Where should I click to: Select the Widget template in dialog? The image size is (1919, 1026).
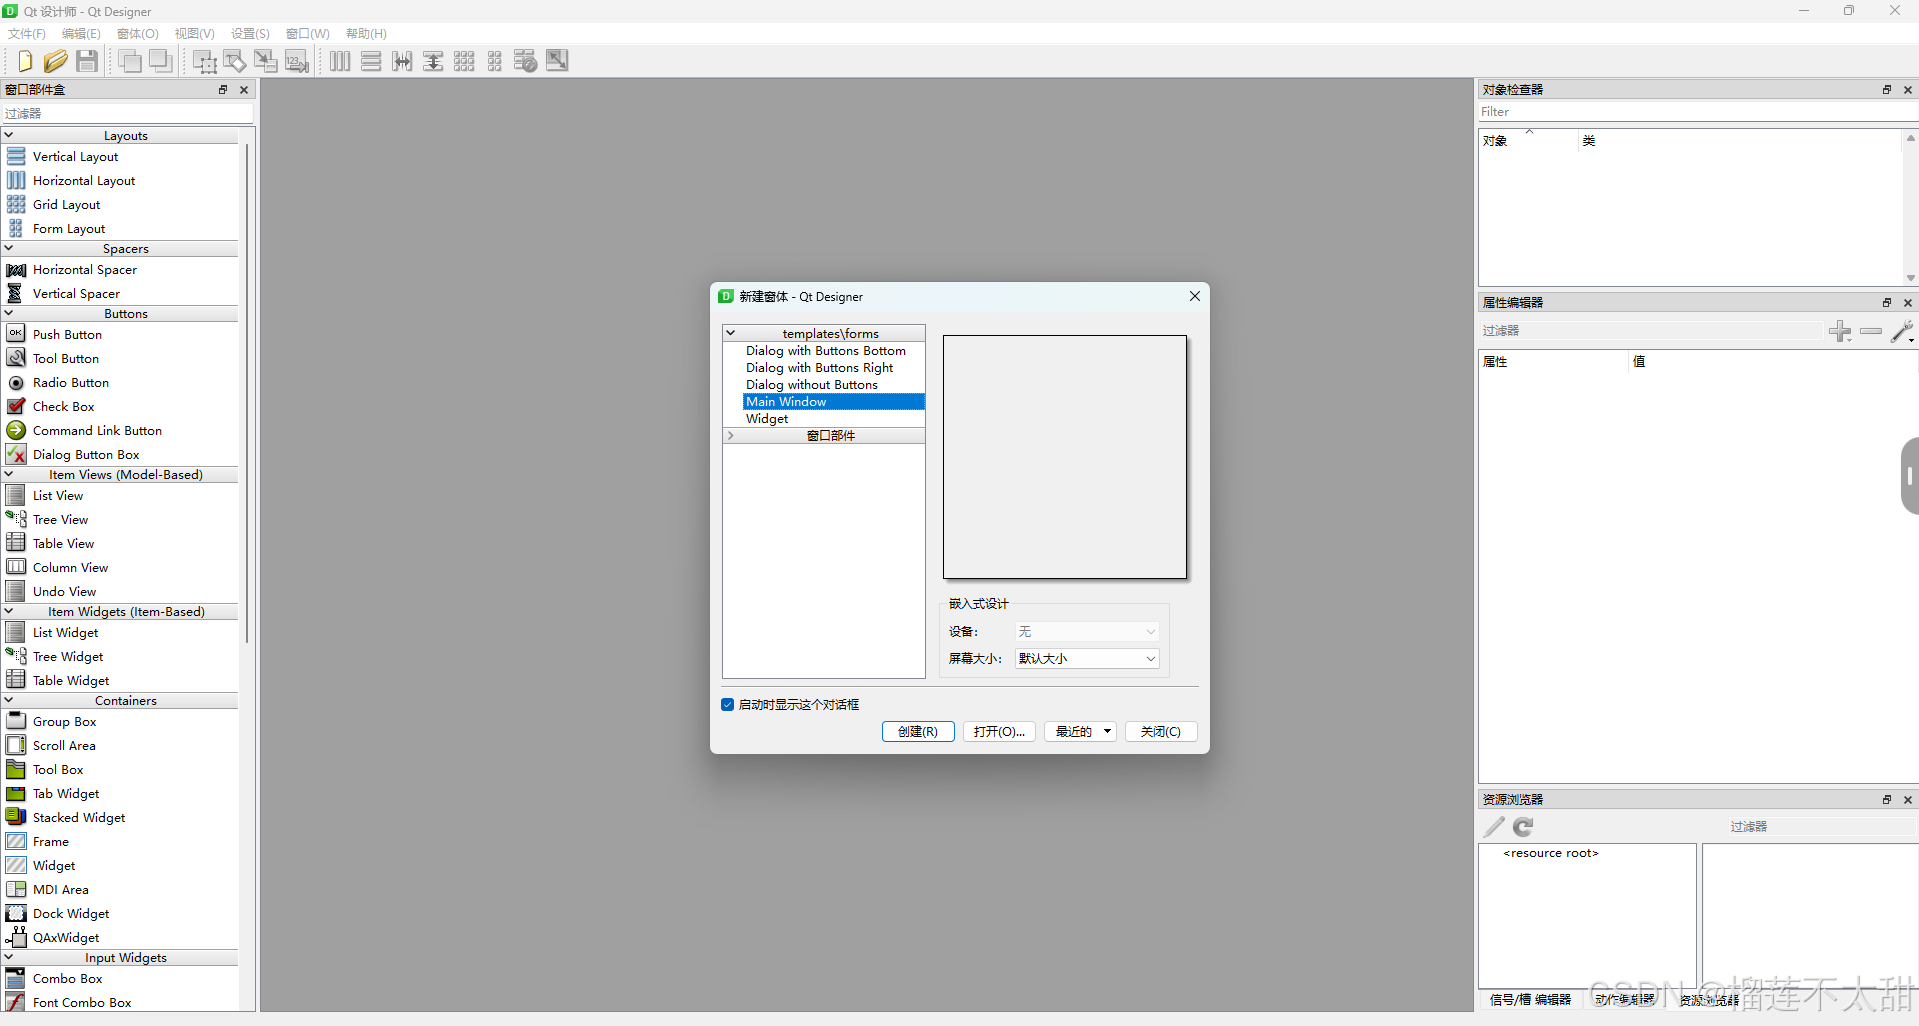coord(767,419)
